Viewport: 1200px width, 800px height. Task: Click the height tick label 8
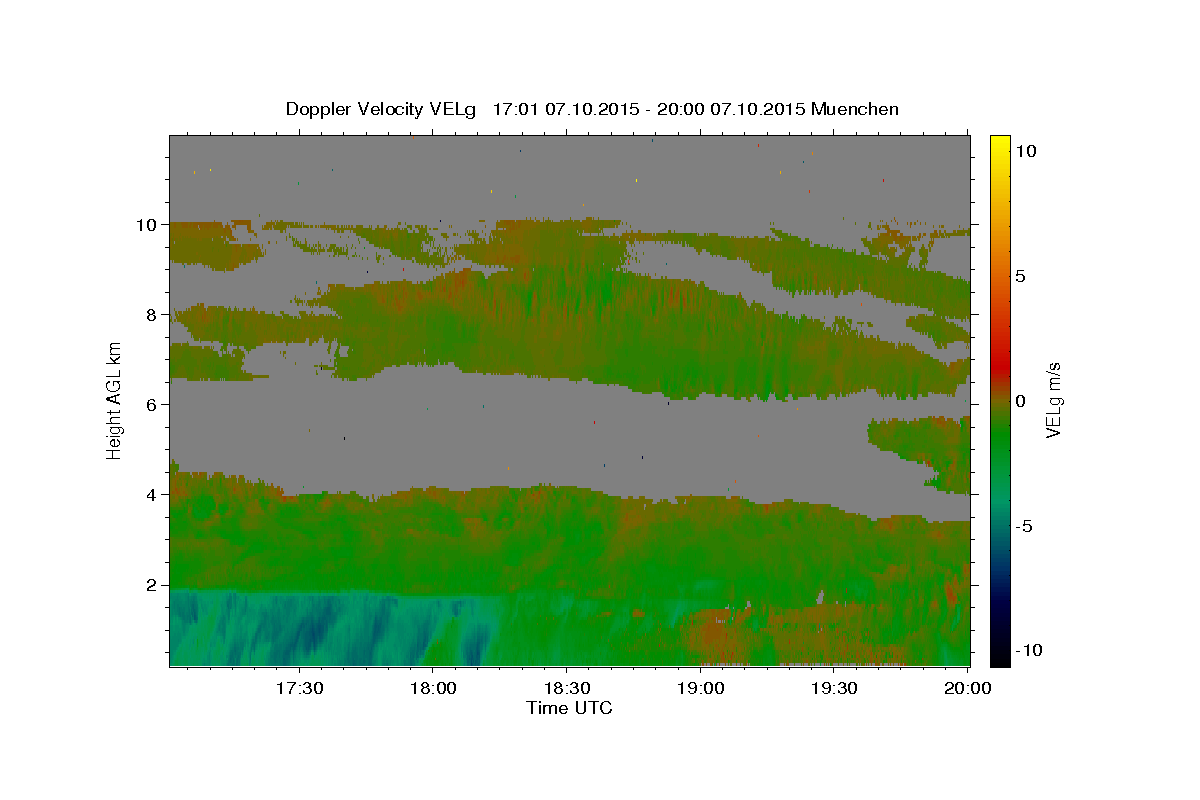pyautogui.click(x=152, y=315)
